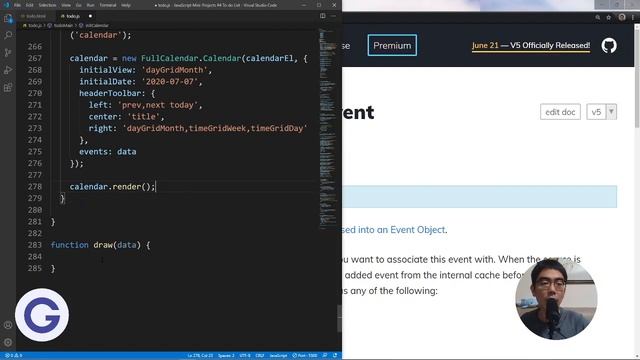The image size is (640, 360).
Task: Open the Selection menu
Action: coord(47,5)
